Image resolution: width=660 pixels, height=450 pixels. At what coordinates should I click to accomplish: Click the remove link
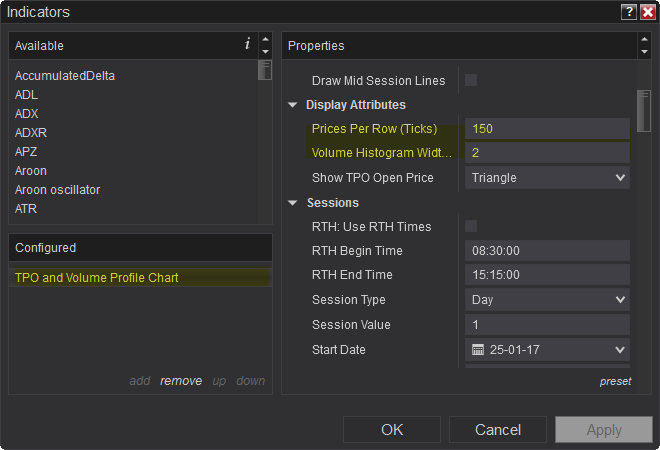(x=181, y=381)
